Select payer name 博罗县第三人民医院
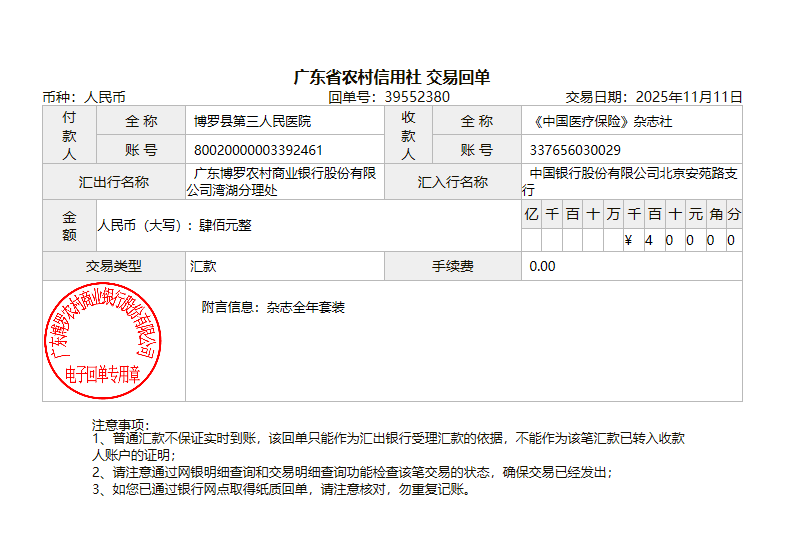 (252, 121)
